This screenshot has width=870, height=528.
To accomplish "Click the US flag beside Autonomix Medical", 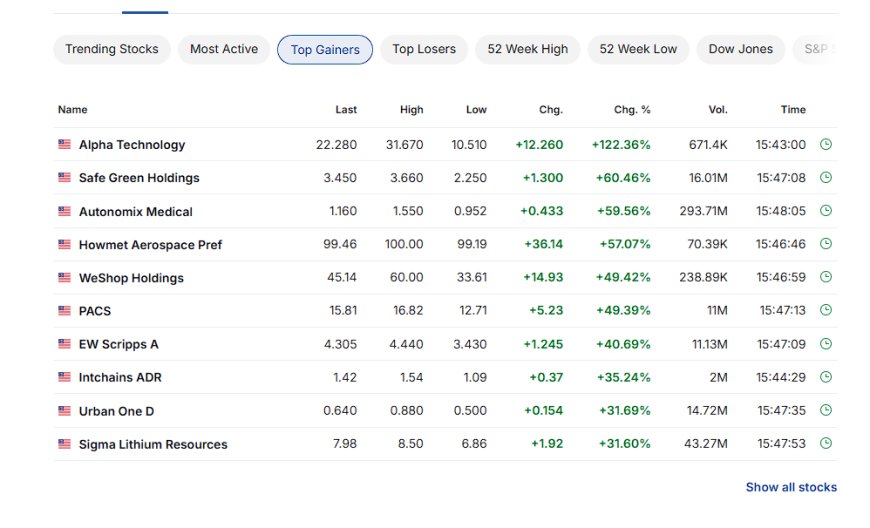I will [64, 211].
